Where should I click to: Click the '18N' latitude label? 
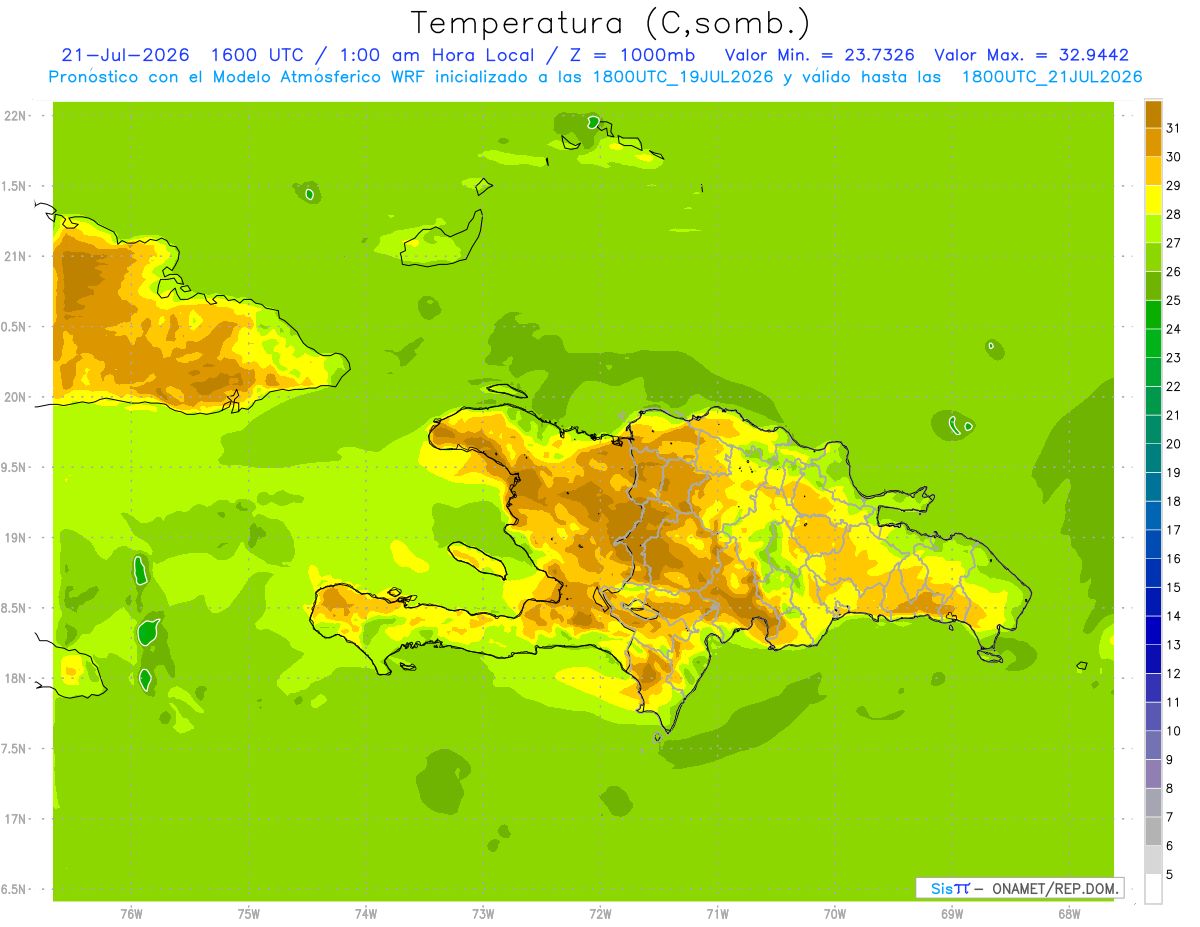(x=14, y=678)
